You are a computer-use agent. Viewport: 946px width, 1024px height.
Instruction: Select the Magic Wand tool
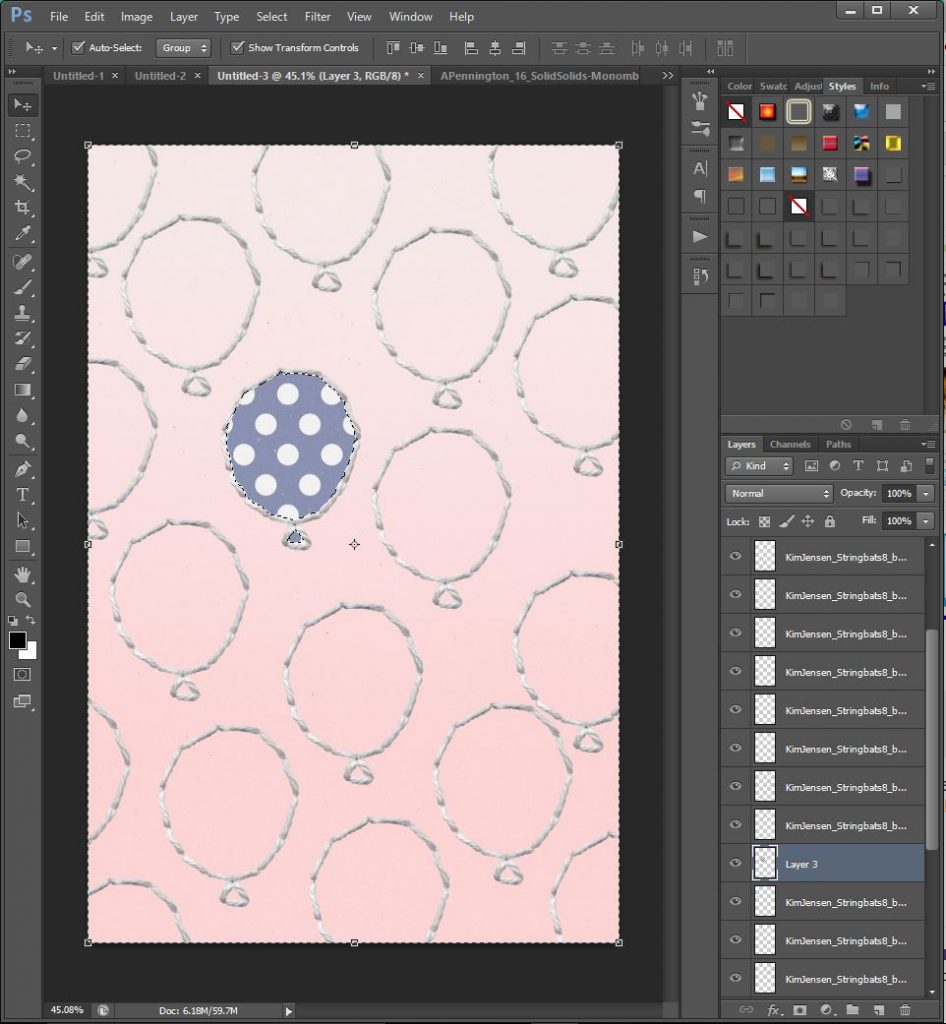pyautogui.click(x=22, y=182)
